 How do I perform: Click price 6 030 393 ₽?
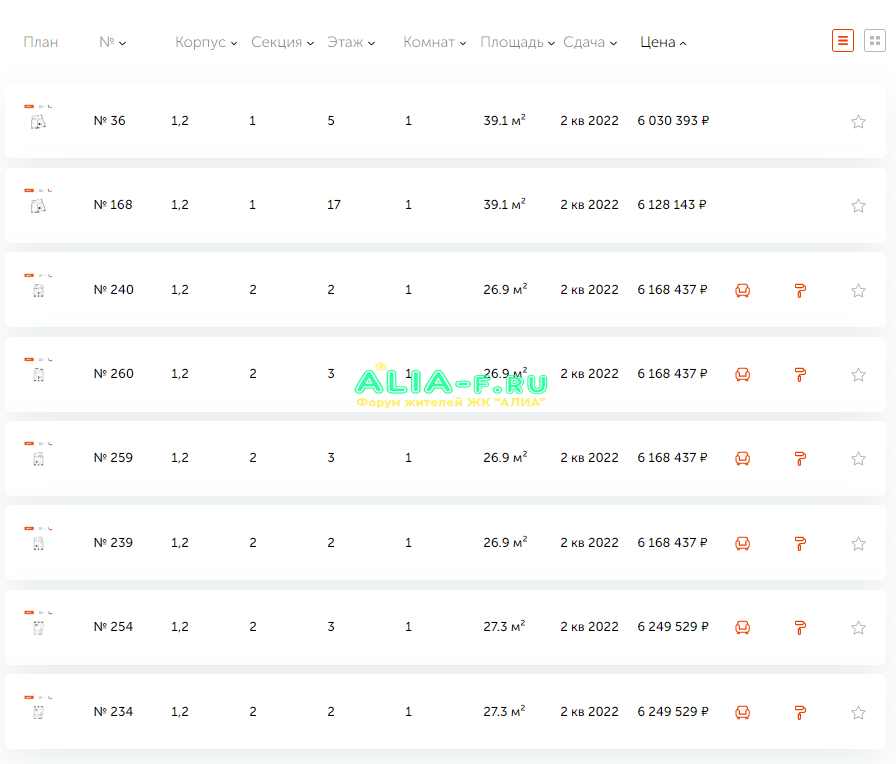coord(673,121)
